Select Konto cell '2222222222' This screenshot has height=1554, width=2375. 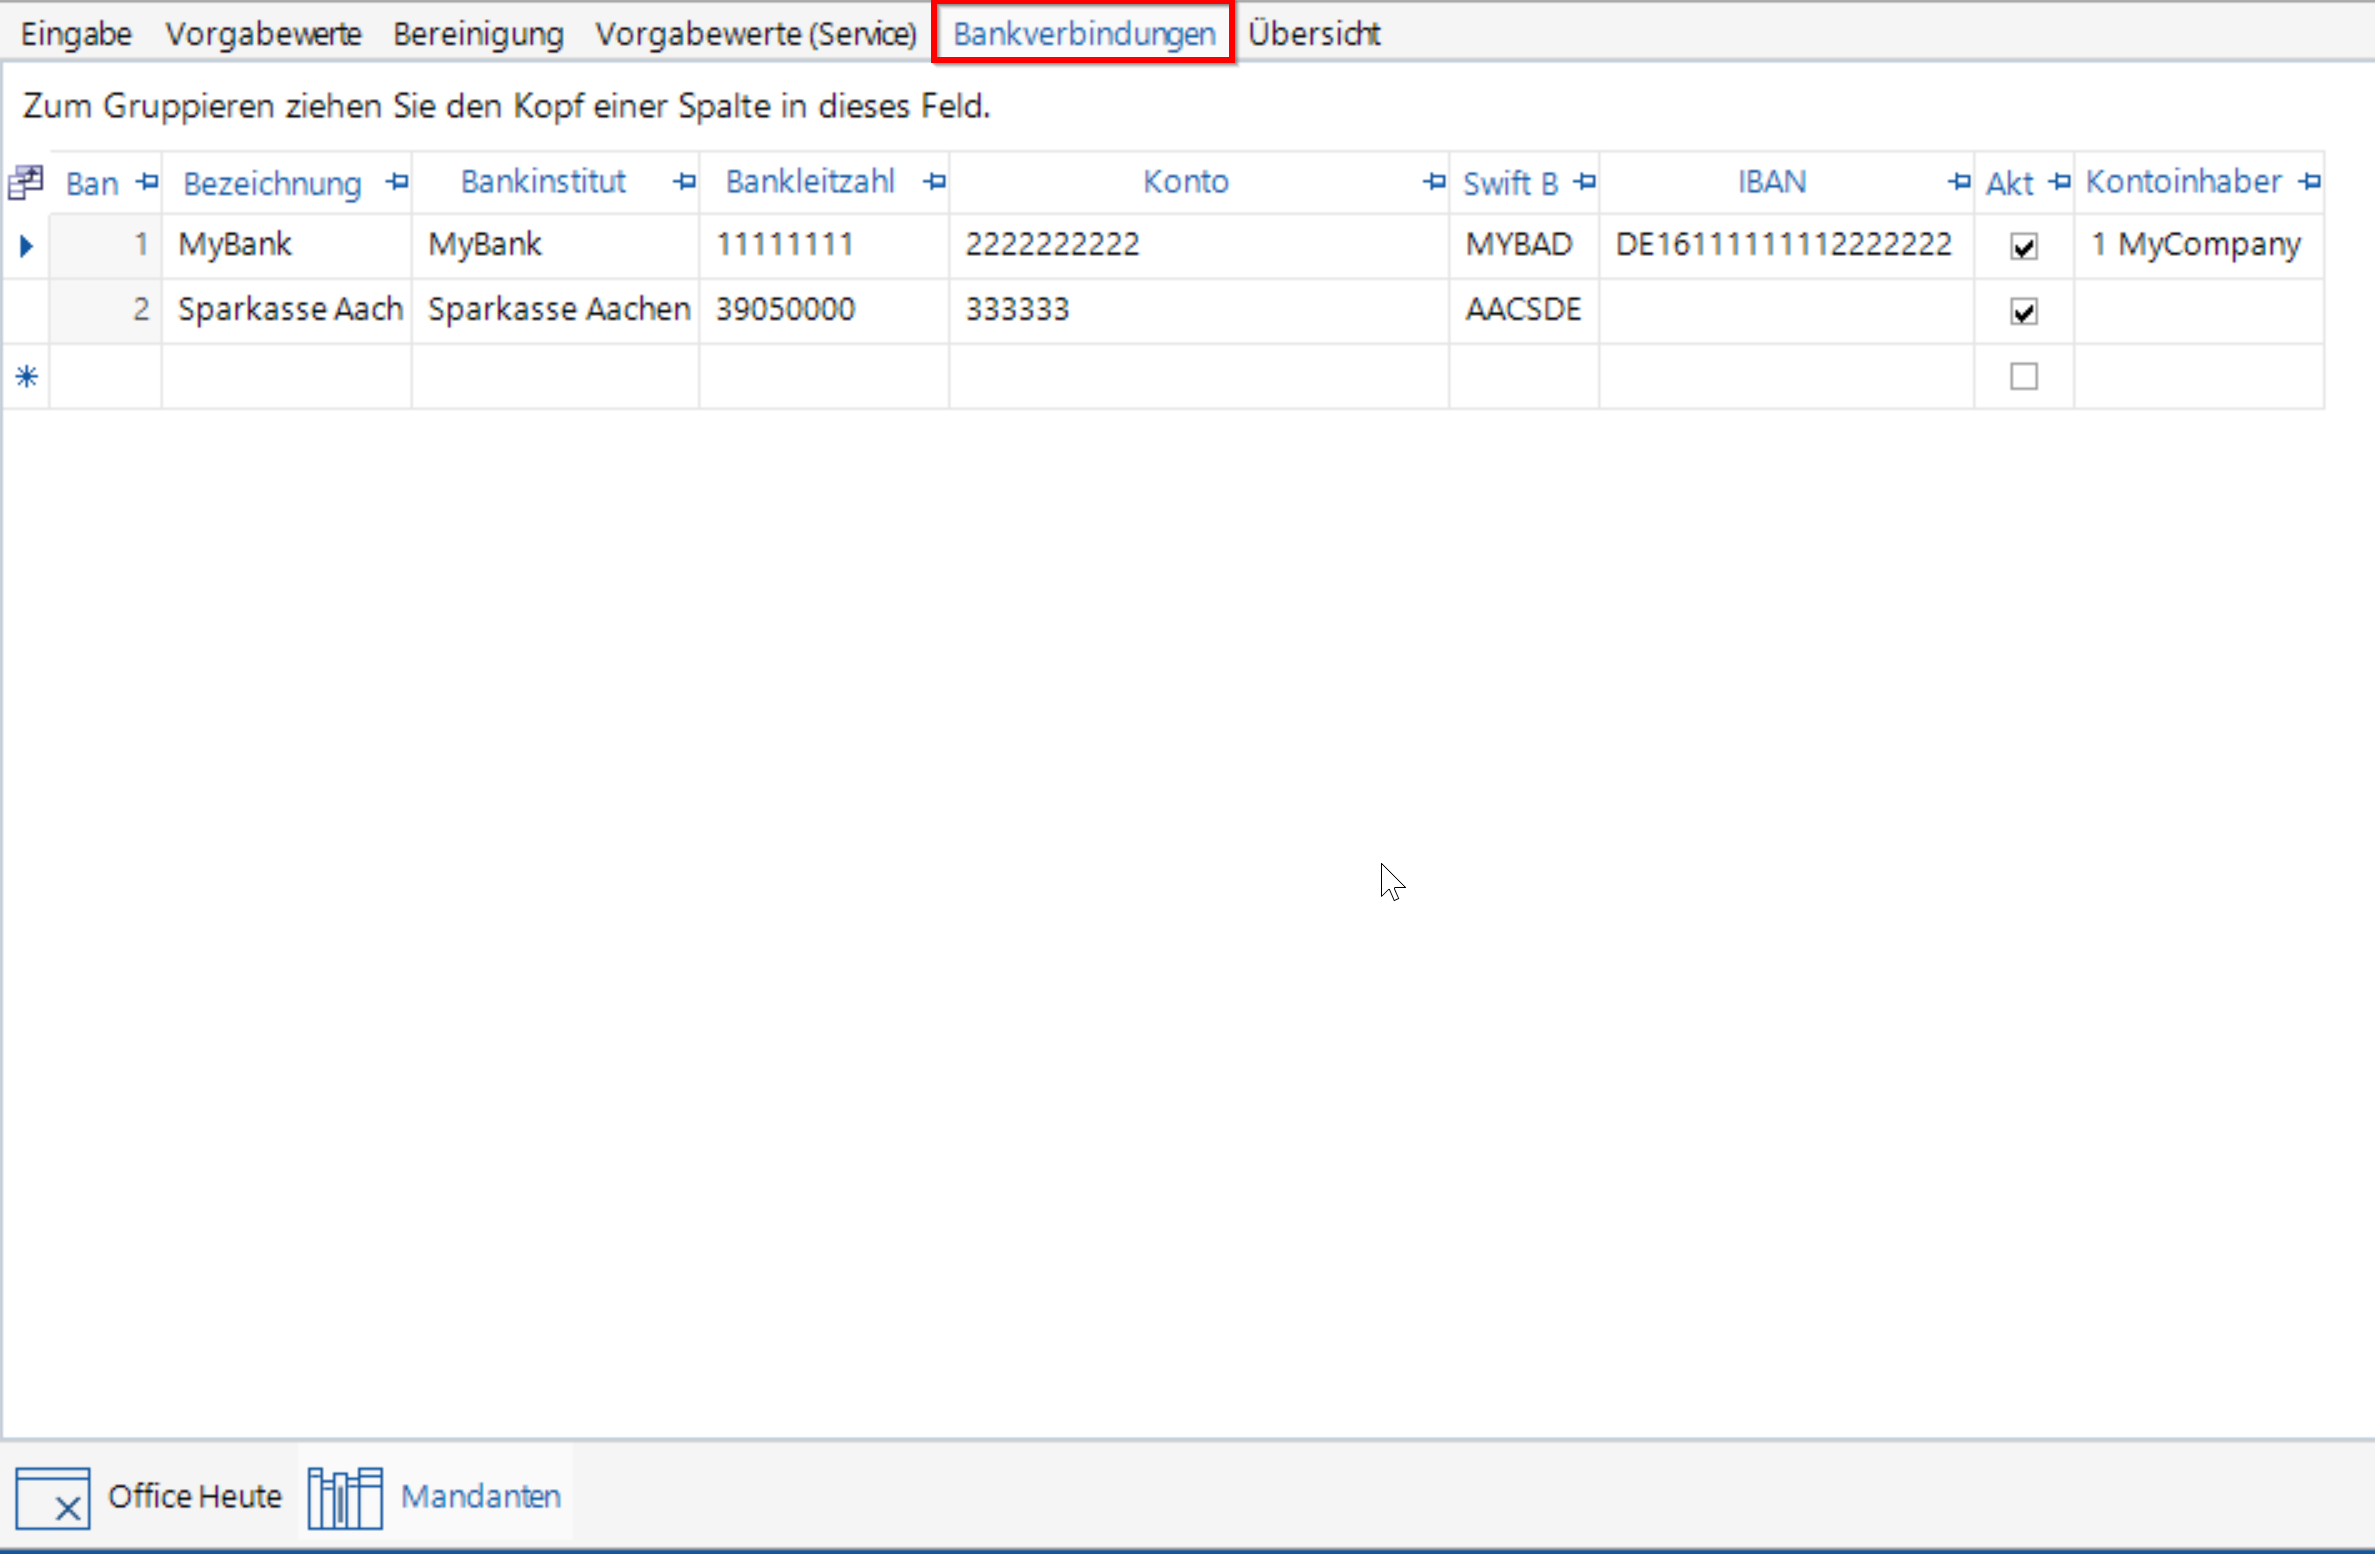click(1200, 245)
